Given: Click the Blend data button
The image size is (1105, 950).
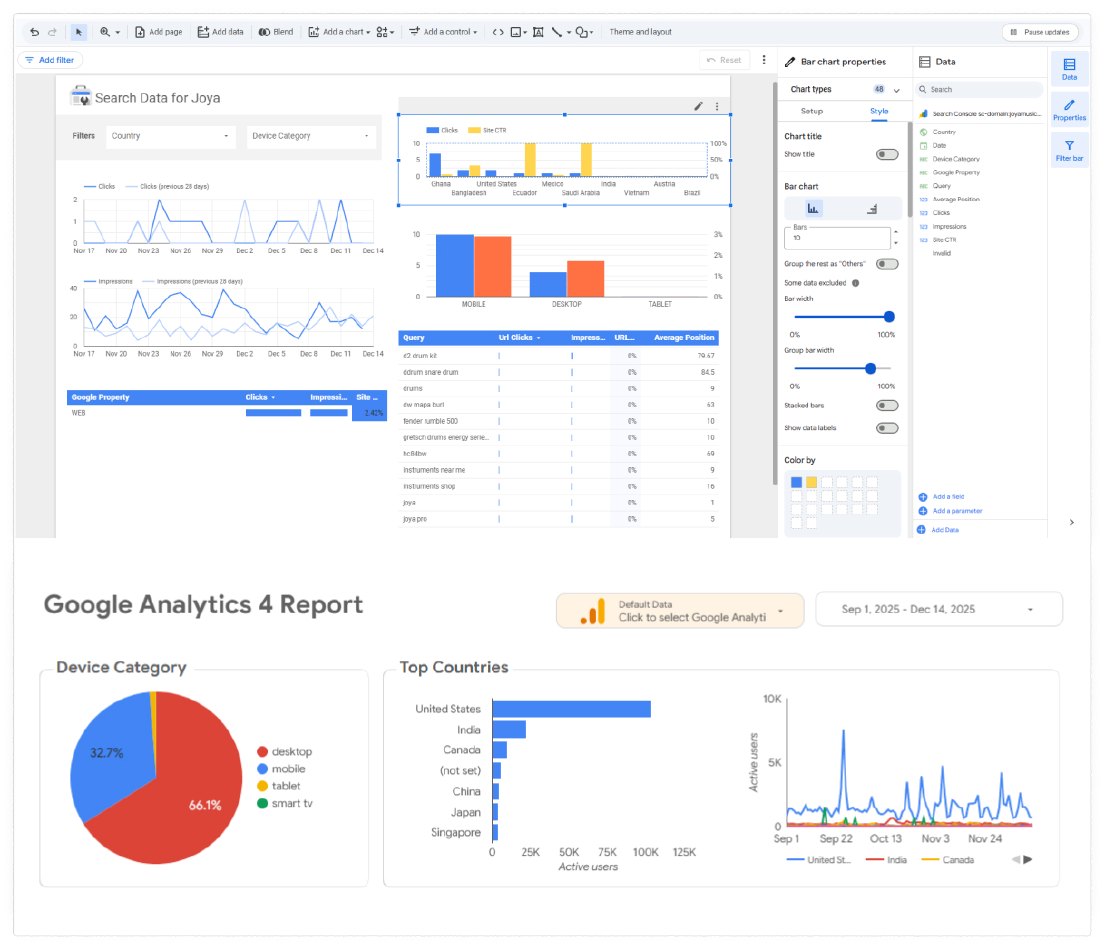Looking at the screenshot, I should [276, 32].
